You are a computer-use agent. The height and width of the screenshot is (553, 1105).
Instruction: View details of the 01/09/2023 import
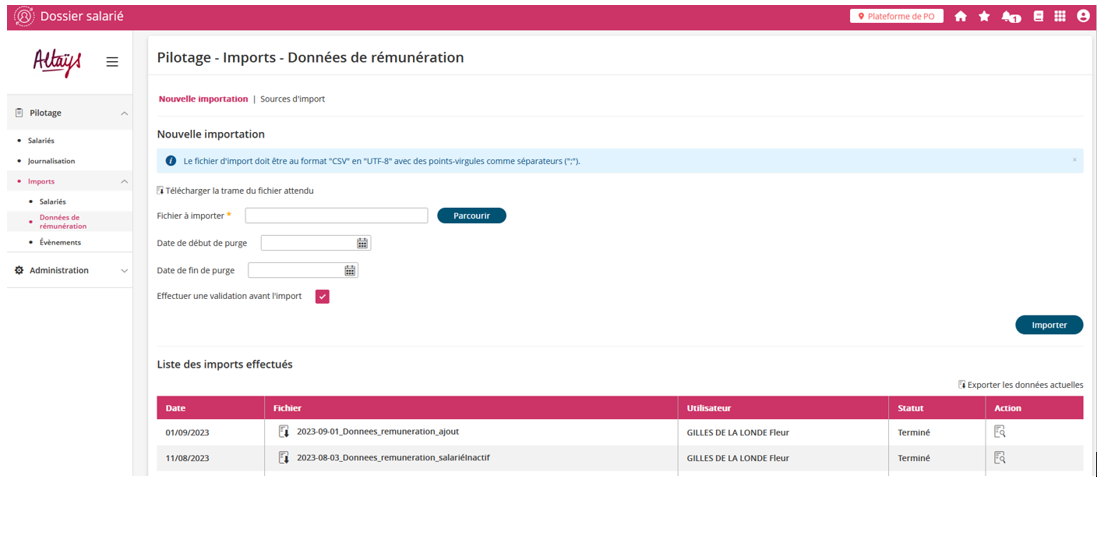click(999, 432)
